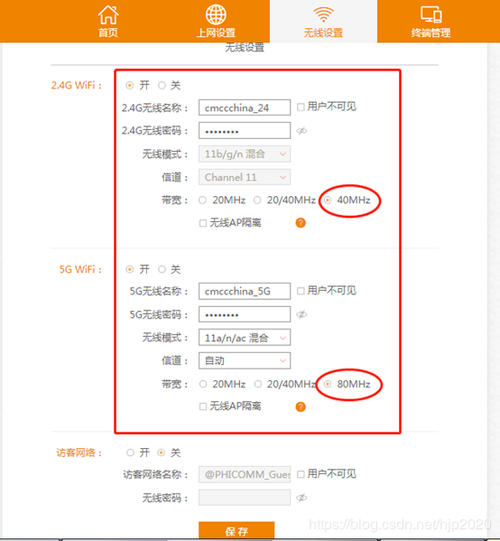Screen dimensions: 500x541
Task: Open the Channel 11 dropdown
Action: pyautogui.click(x=244, y=177)
